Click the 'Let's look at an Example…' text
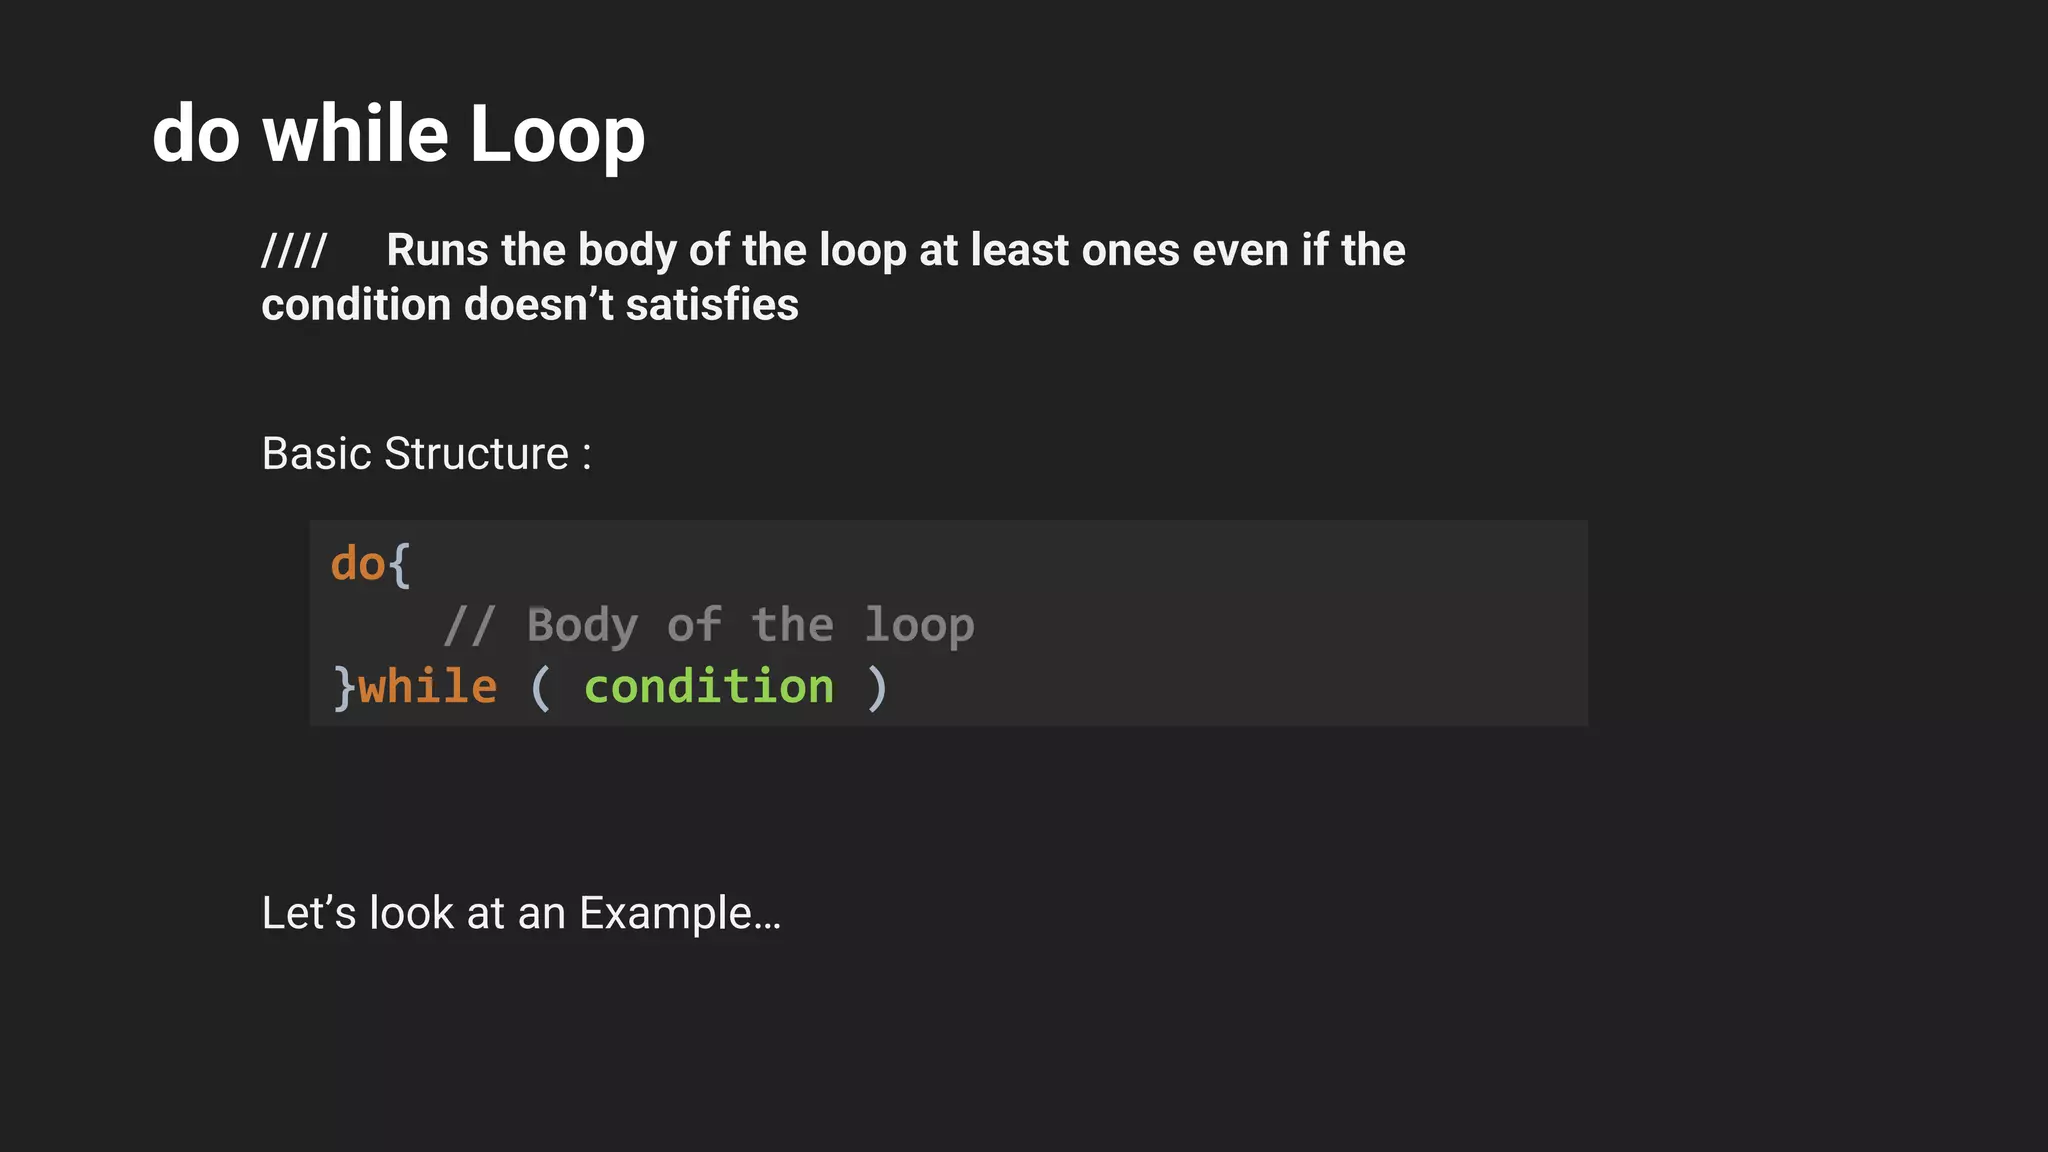Viewport: 2048px width, 1152px height. [521, 913]
